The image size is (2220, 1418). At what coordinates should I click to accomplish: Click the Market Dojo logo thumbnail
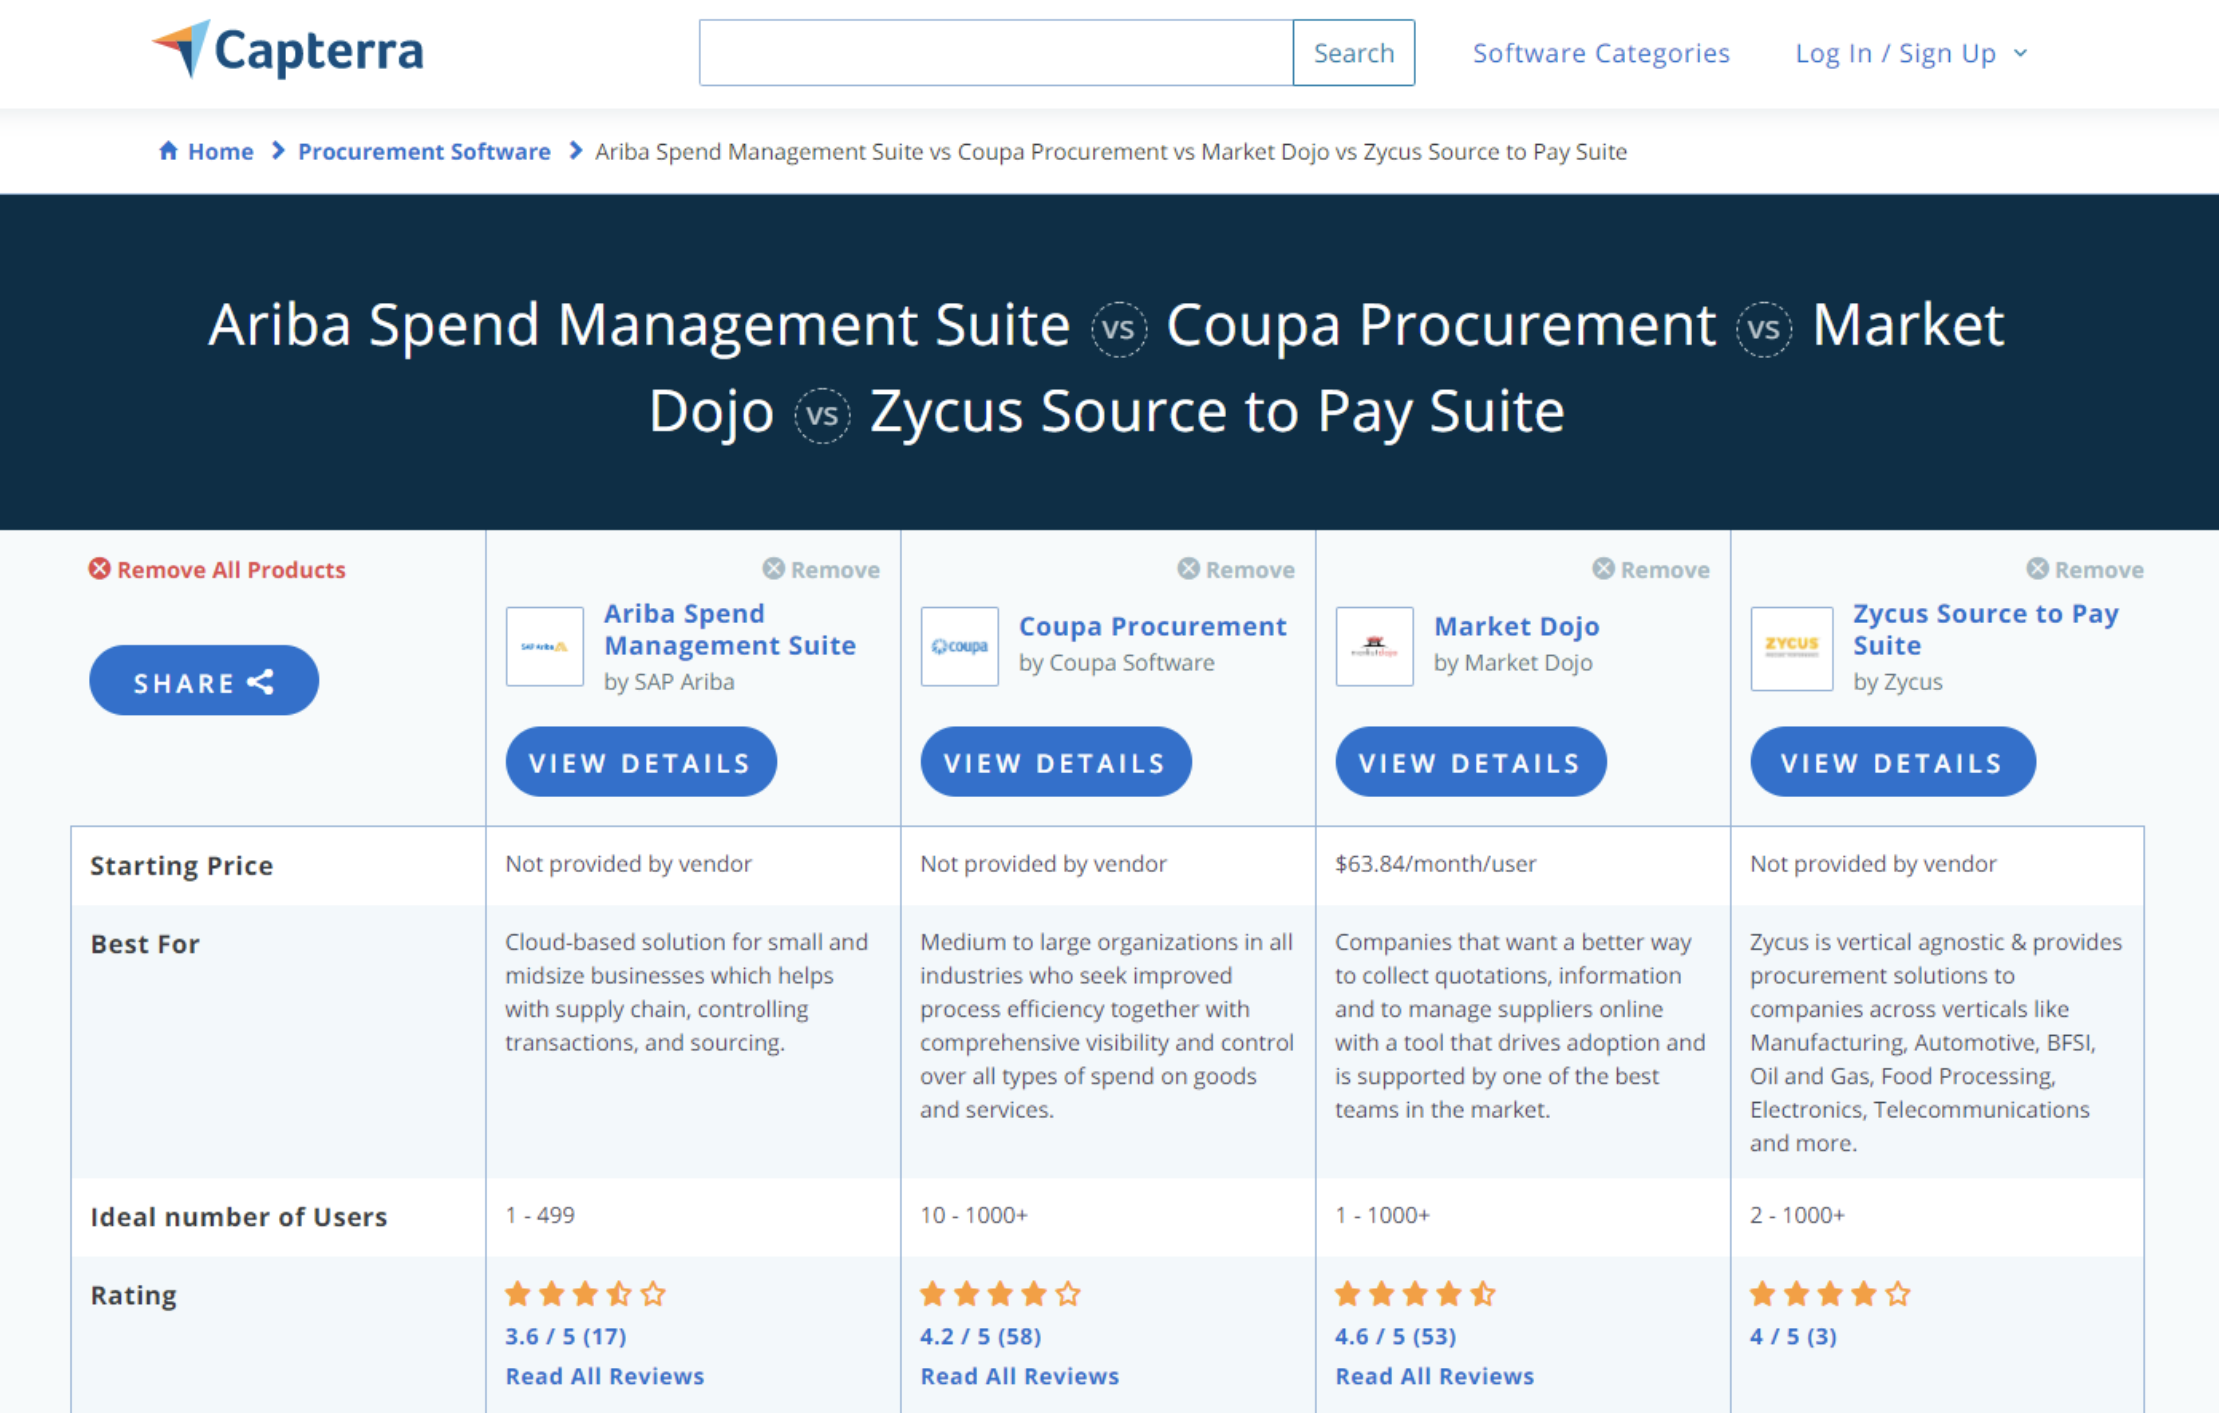pos(1375,646)
